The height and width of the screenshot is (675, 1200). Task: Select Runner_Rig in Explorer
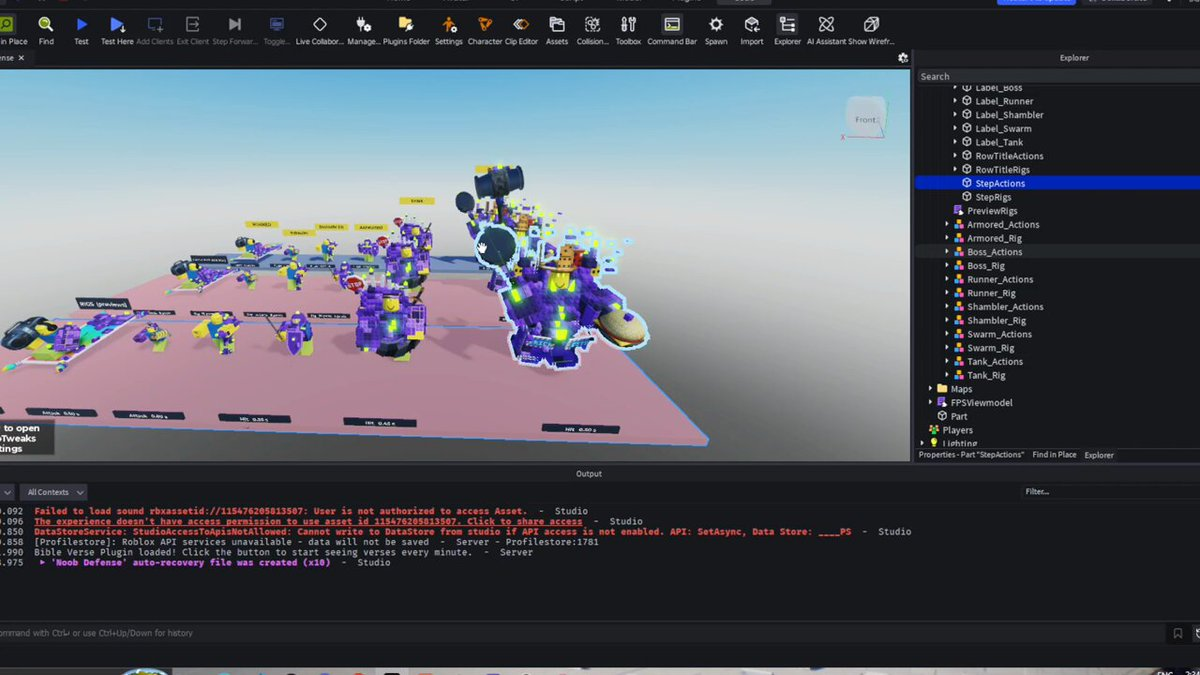(x=991, y=293)
